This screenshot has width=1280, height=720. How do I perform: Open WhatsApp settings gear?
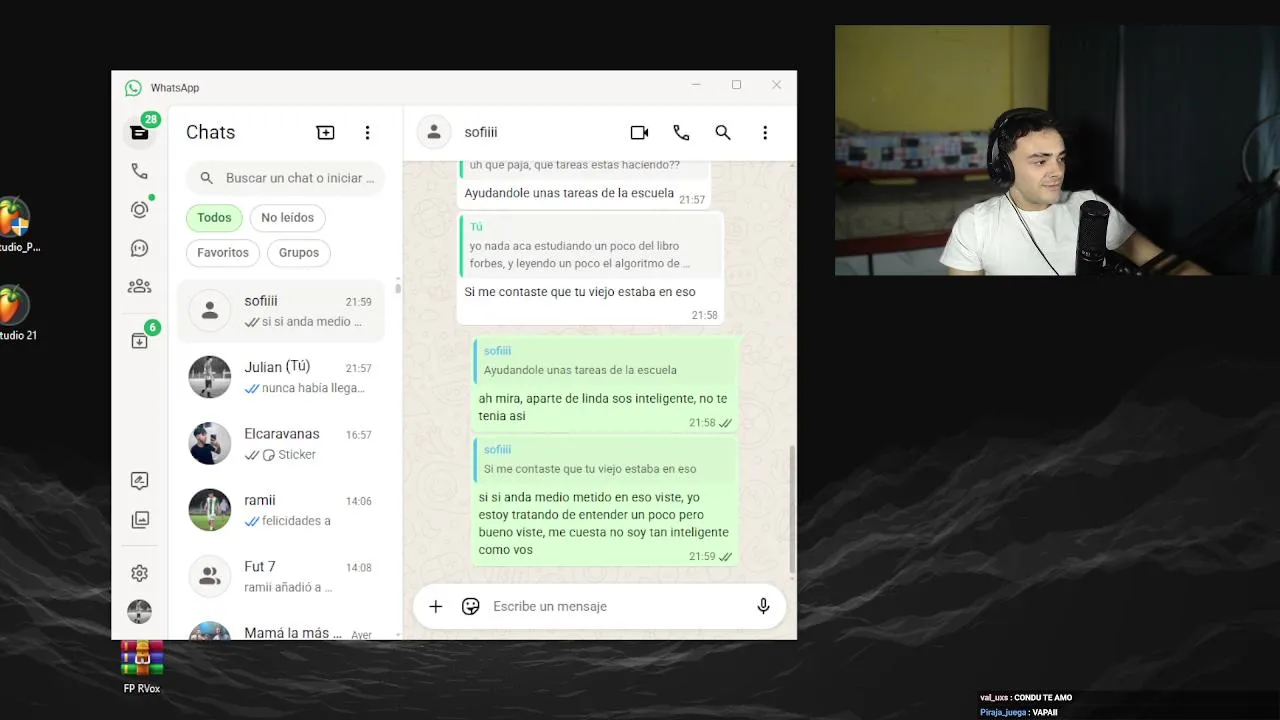tap(139, 573)
